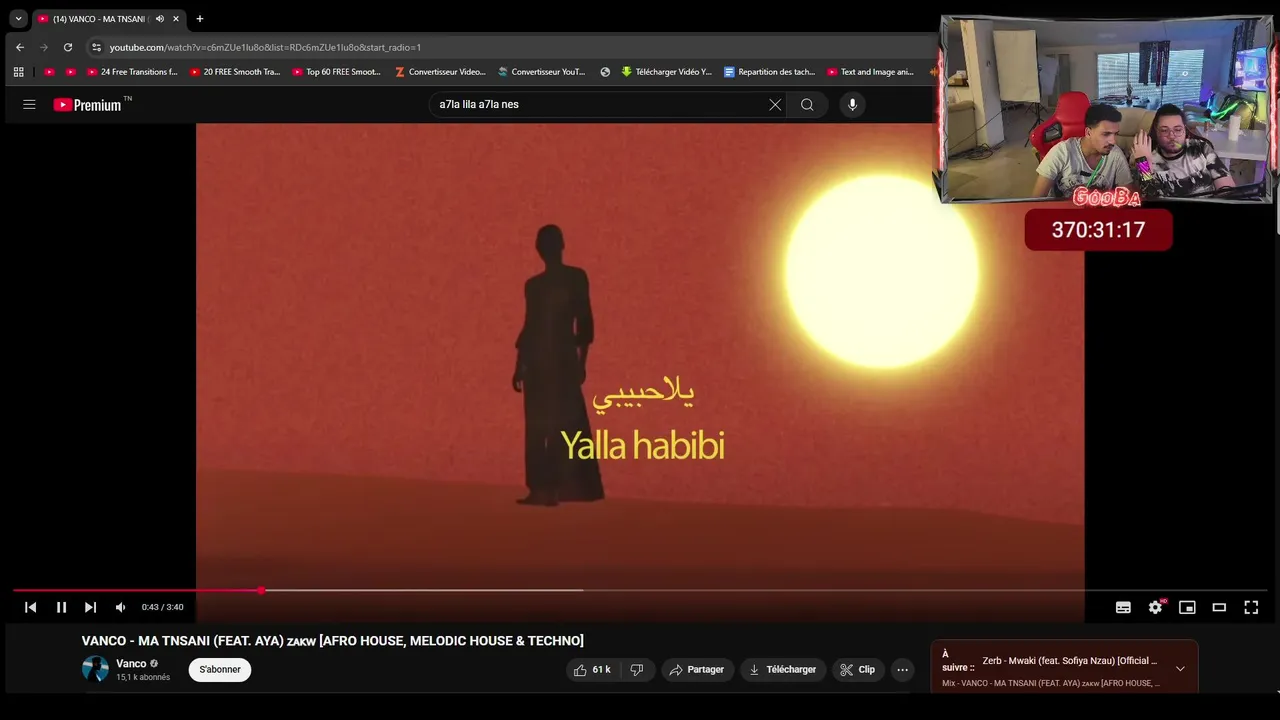The height and width of the screenshot is (720, 1280).
Task: Click the Télécharger download button
Action: pyautogui.click(x=783, y=670)
